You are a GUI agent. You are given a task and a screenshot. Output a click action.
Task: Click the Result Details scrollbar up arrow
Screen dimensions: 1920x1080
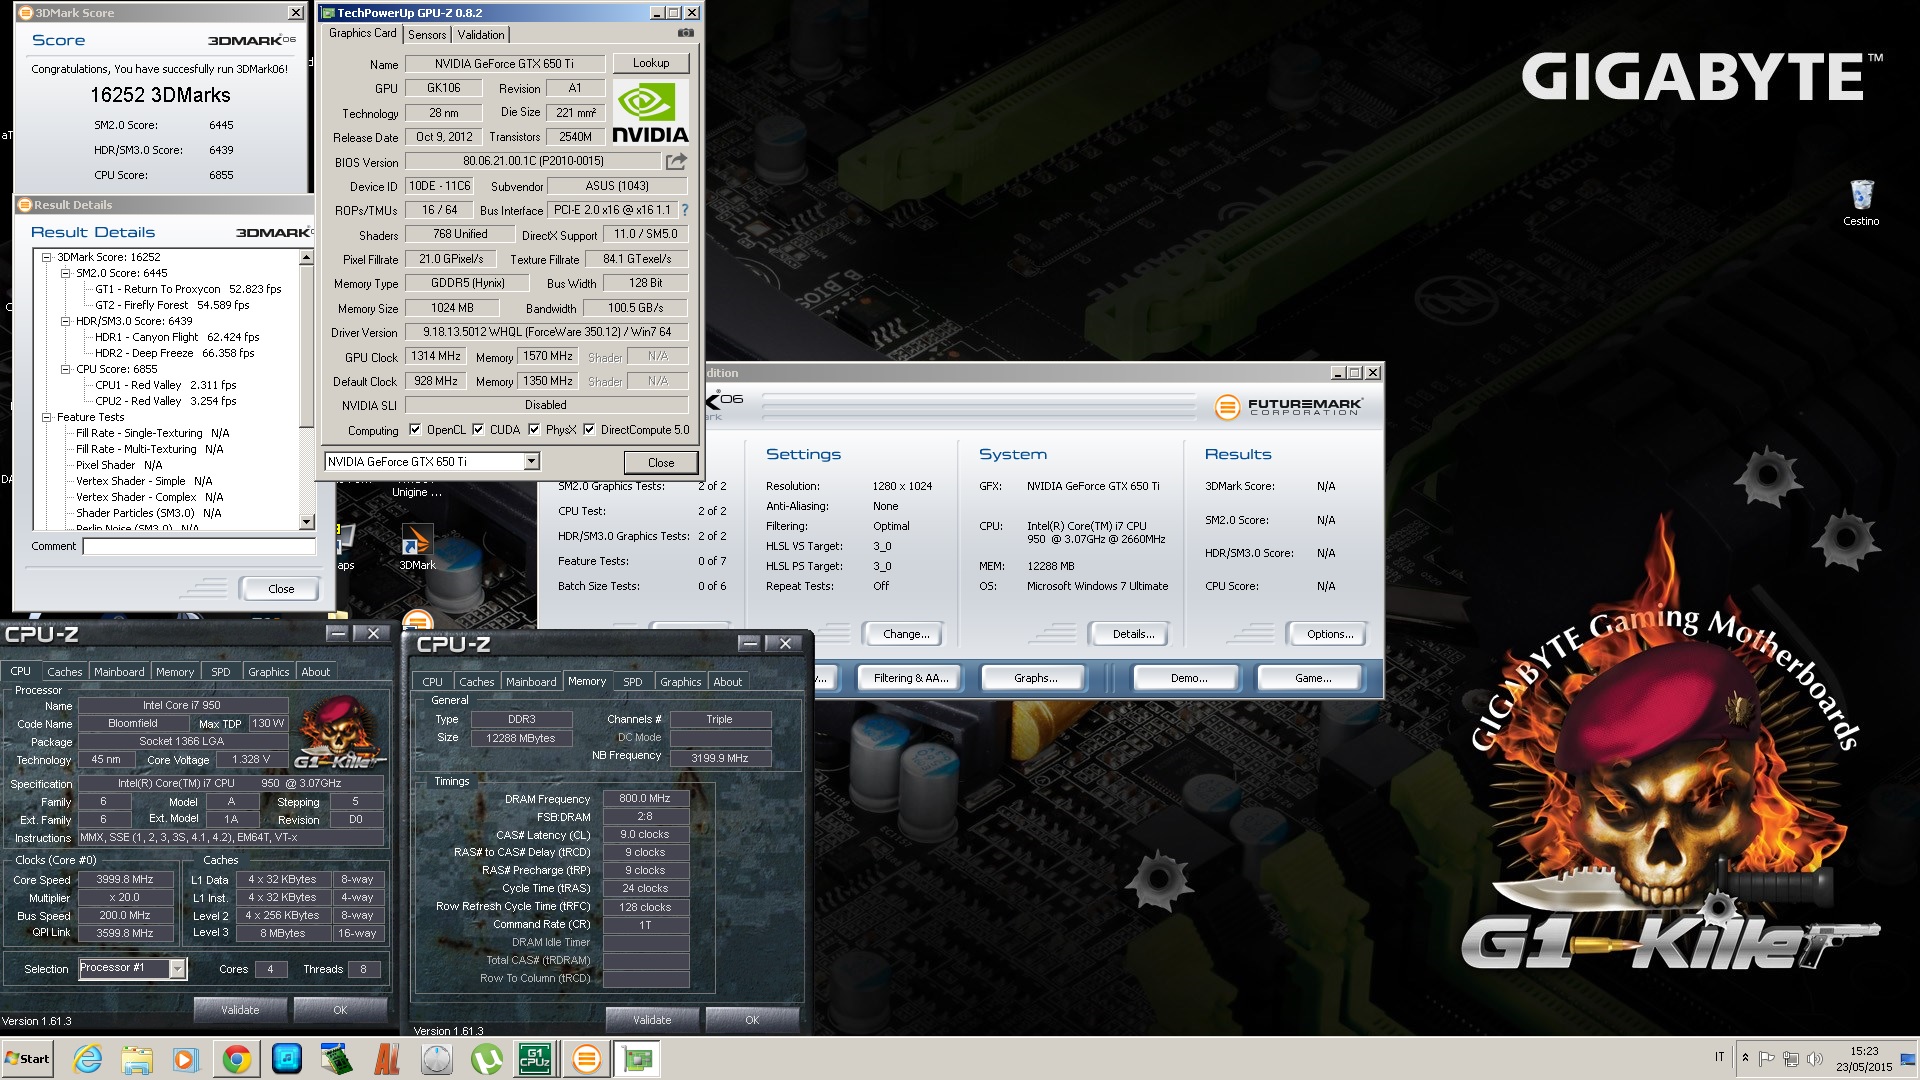[306, 258]
